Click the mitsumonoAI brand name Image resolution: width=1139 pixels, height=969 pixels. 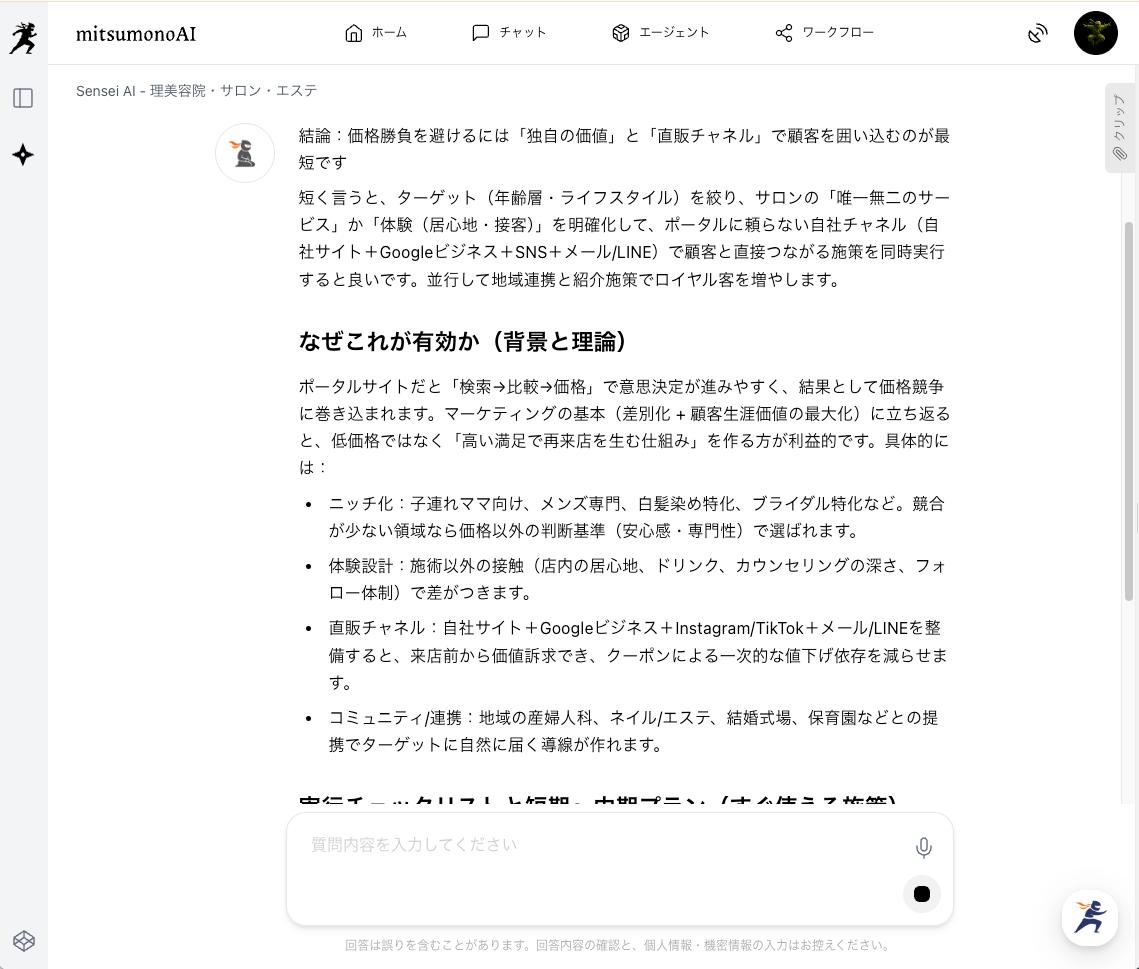136,34
